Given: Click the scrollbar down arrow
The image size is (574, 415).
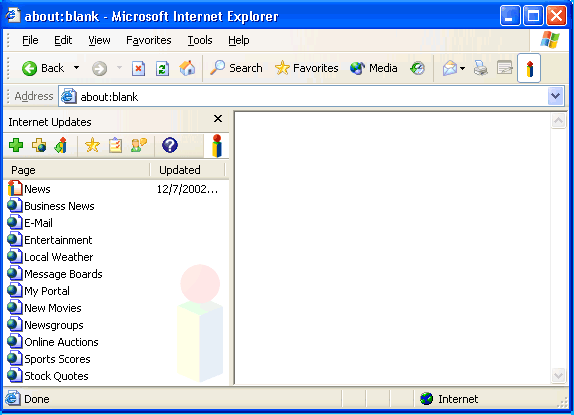Looking at the screenshot, I should tap(558, 375).
